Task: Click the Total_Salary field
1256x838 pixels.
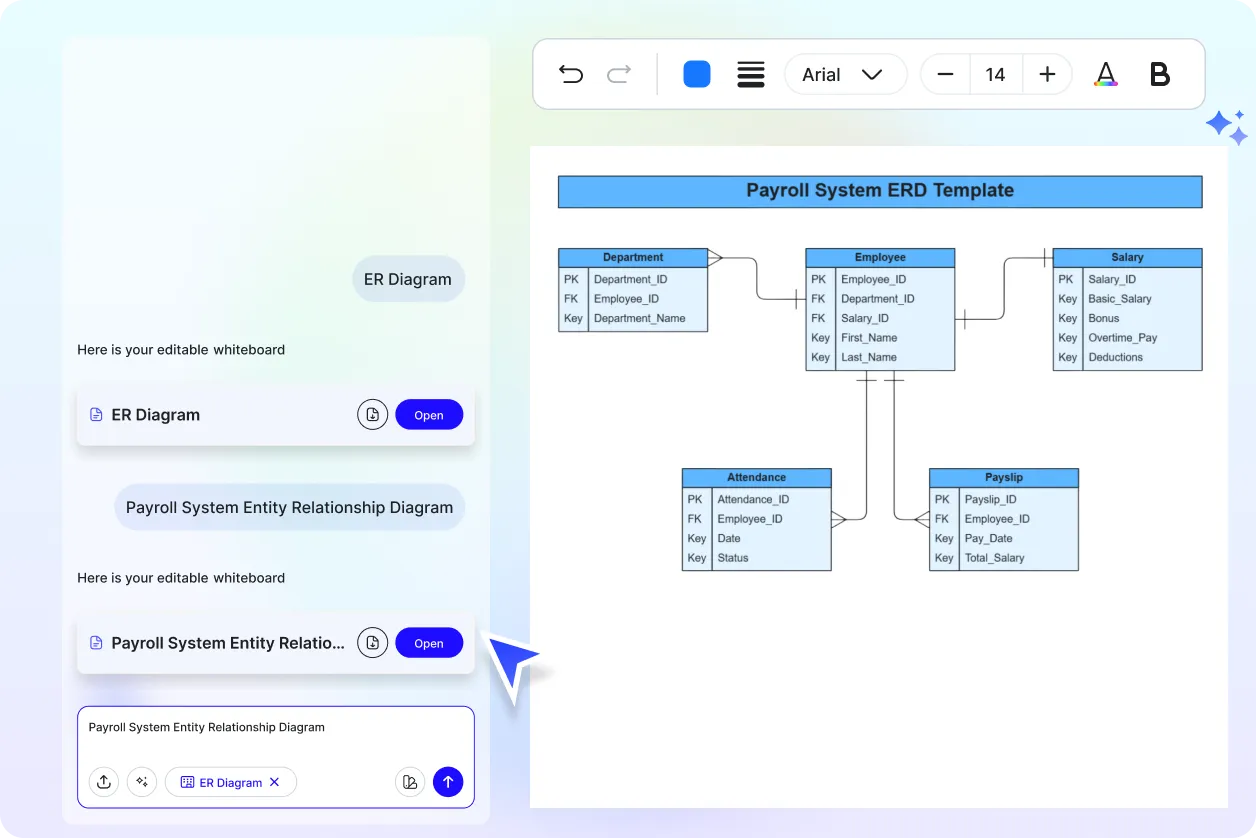Action: point(994,558)
